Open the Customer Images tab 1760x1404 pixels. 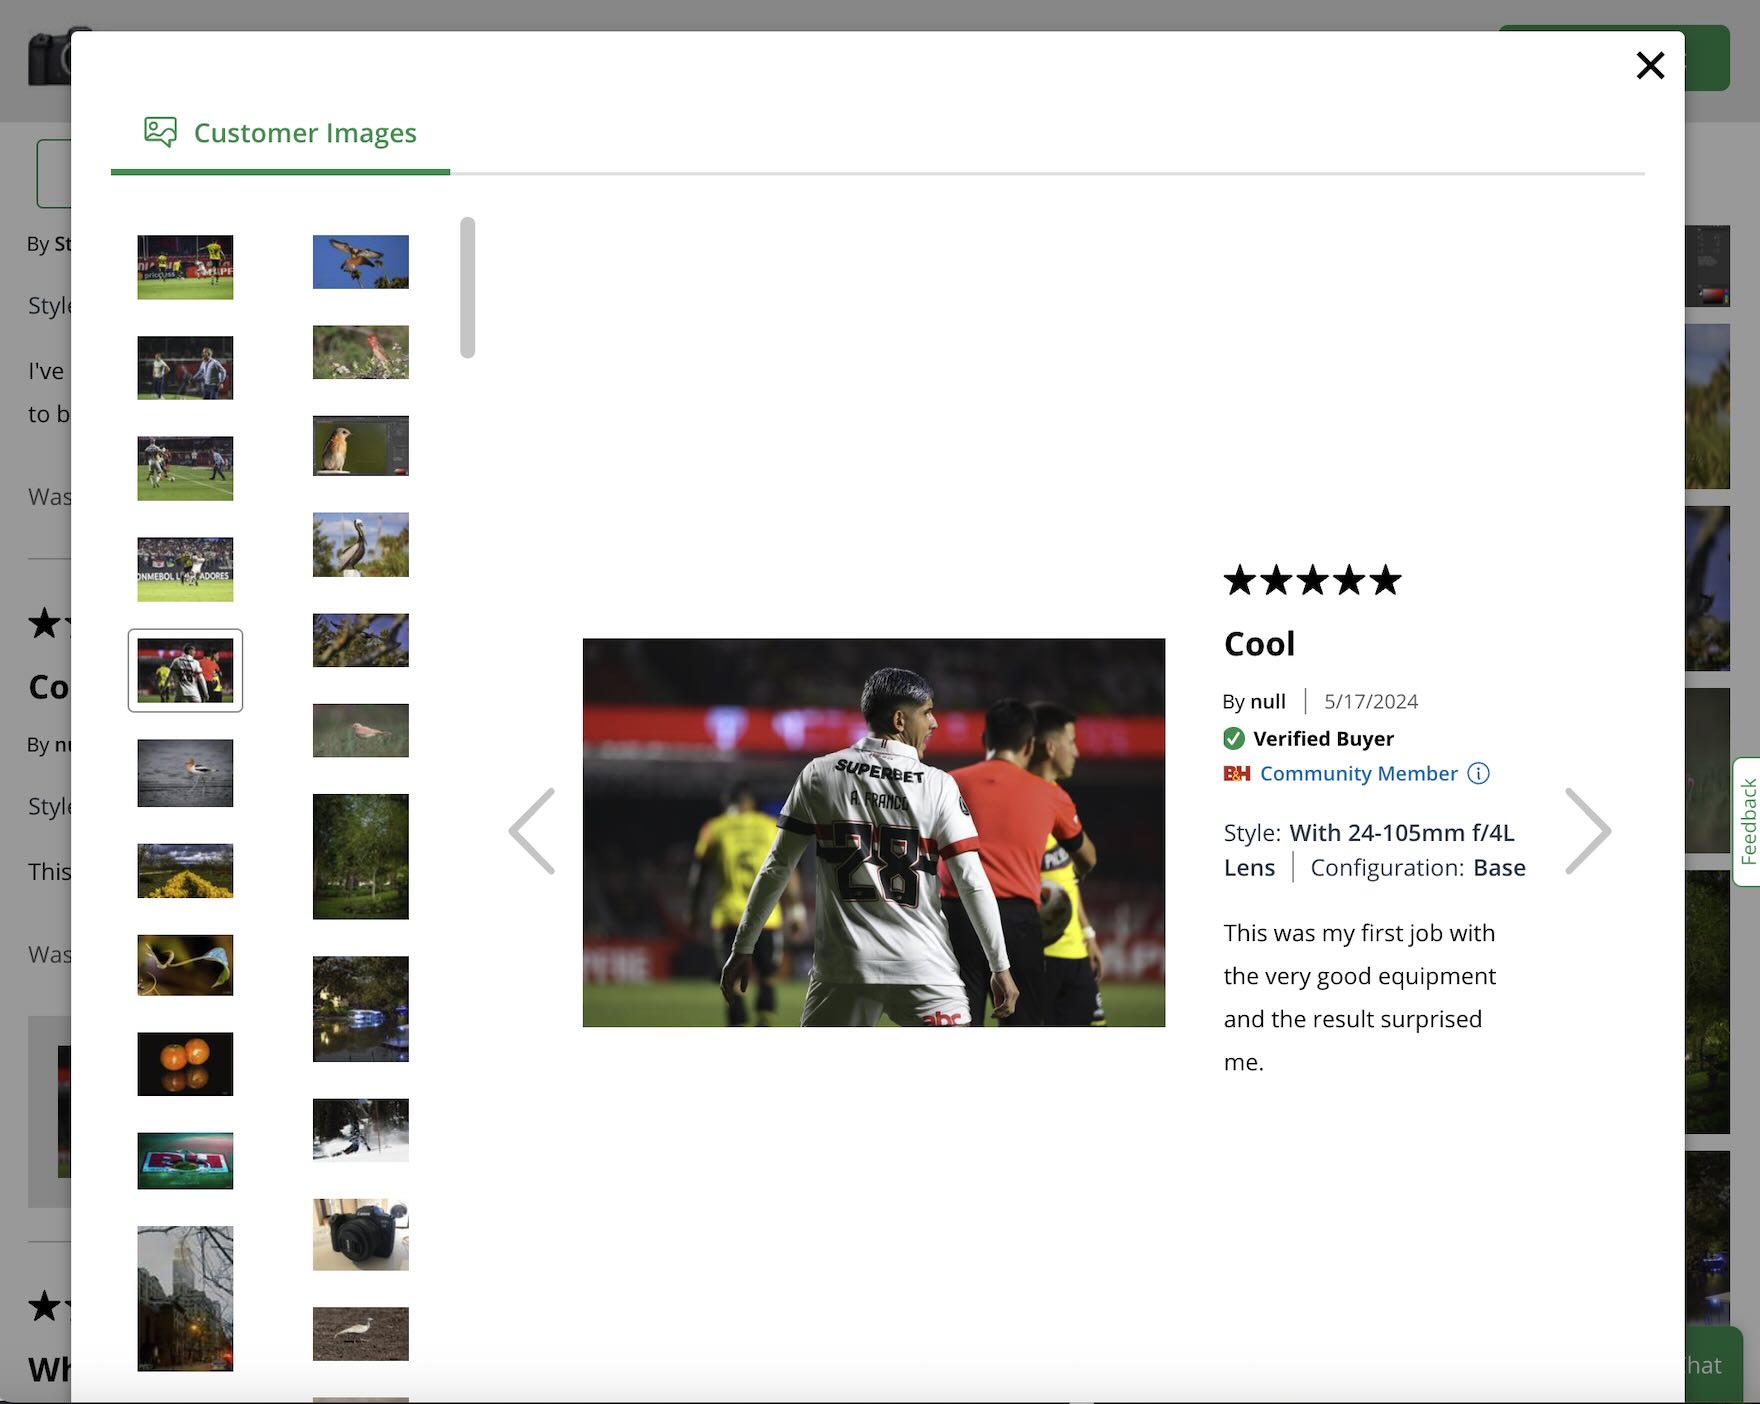[304, 133]
